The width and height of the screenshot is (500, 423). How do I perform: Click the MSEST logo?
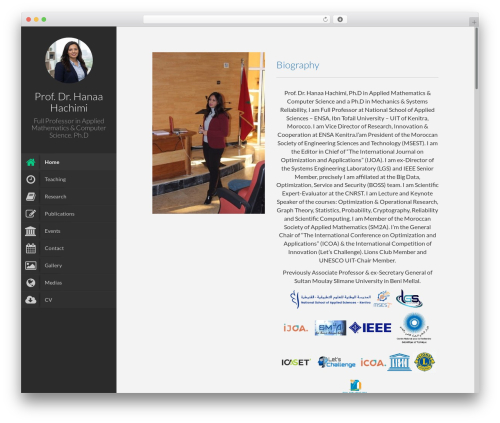click(383, 299)
